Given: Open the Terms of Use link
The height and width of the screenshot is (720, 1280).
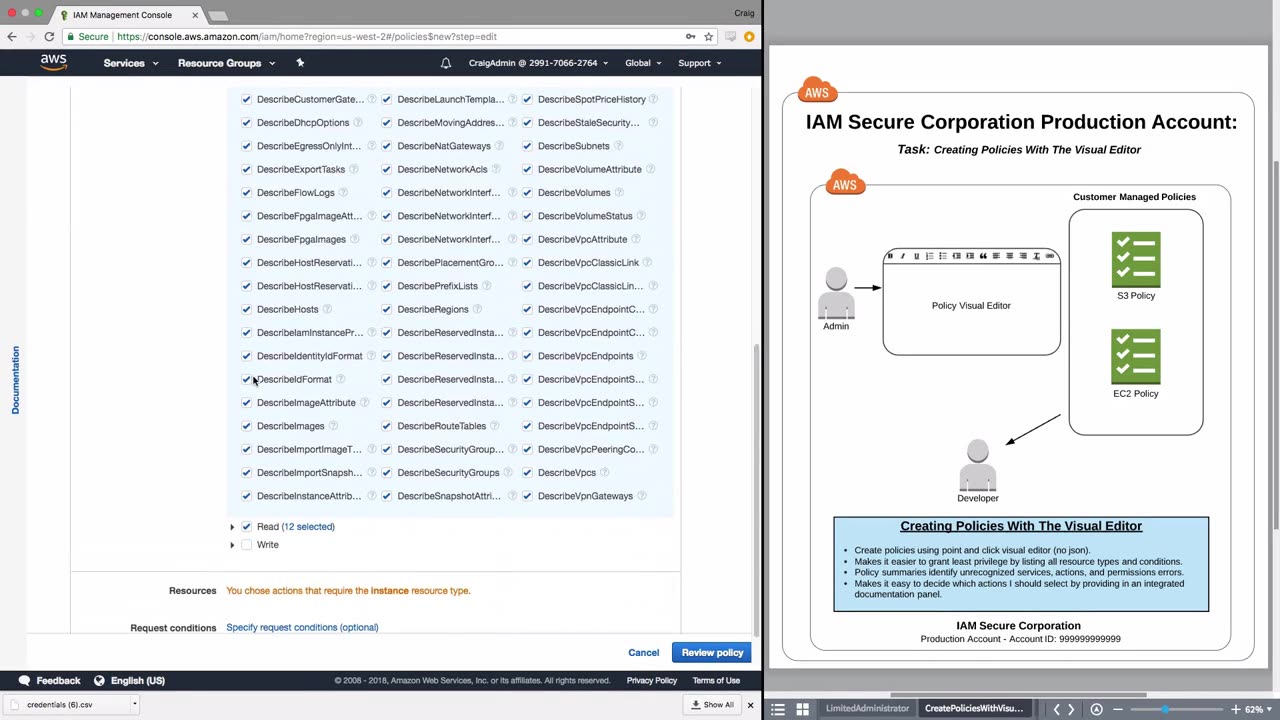Looking at the screenshot, I should [716, 681].
